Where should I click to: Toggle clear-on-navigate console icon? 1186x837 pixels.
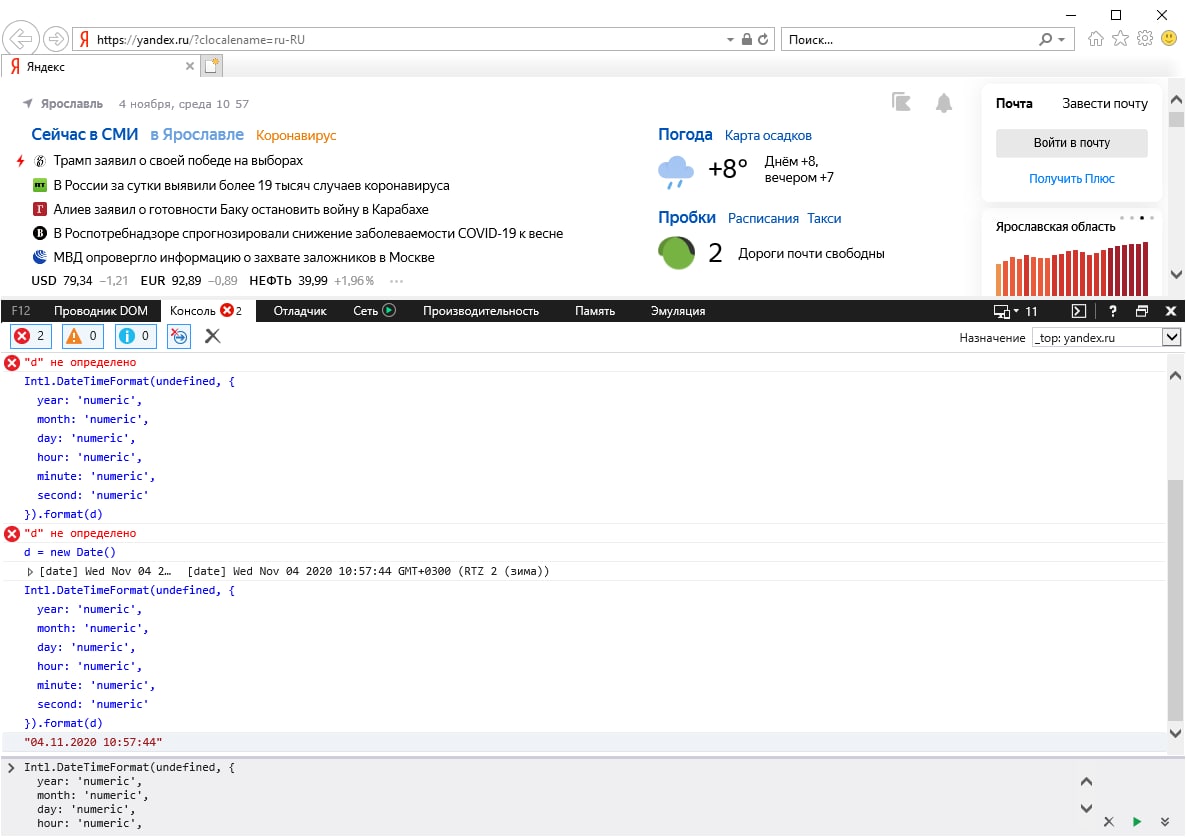[179, 336]
